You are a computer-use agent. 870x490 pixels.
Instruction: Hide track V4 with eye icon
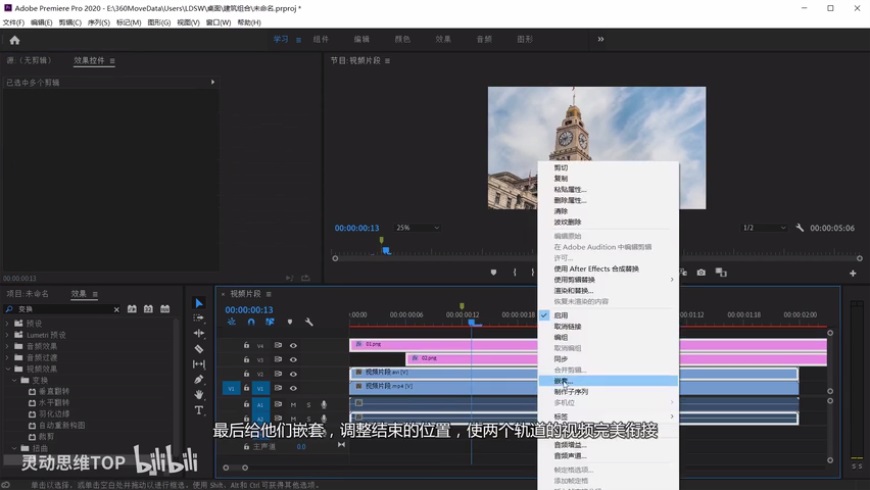tap(293, 345)
